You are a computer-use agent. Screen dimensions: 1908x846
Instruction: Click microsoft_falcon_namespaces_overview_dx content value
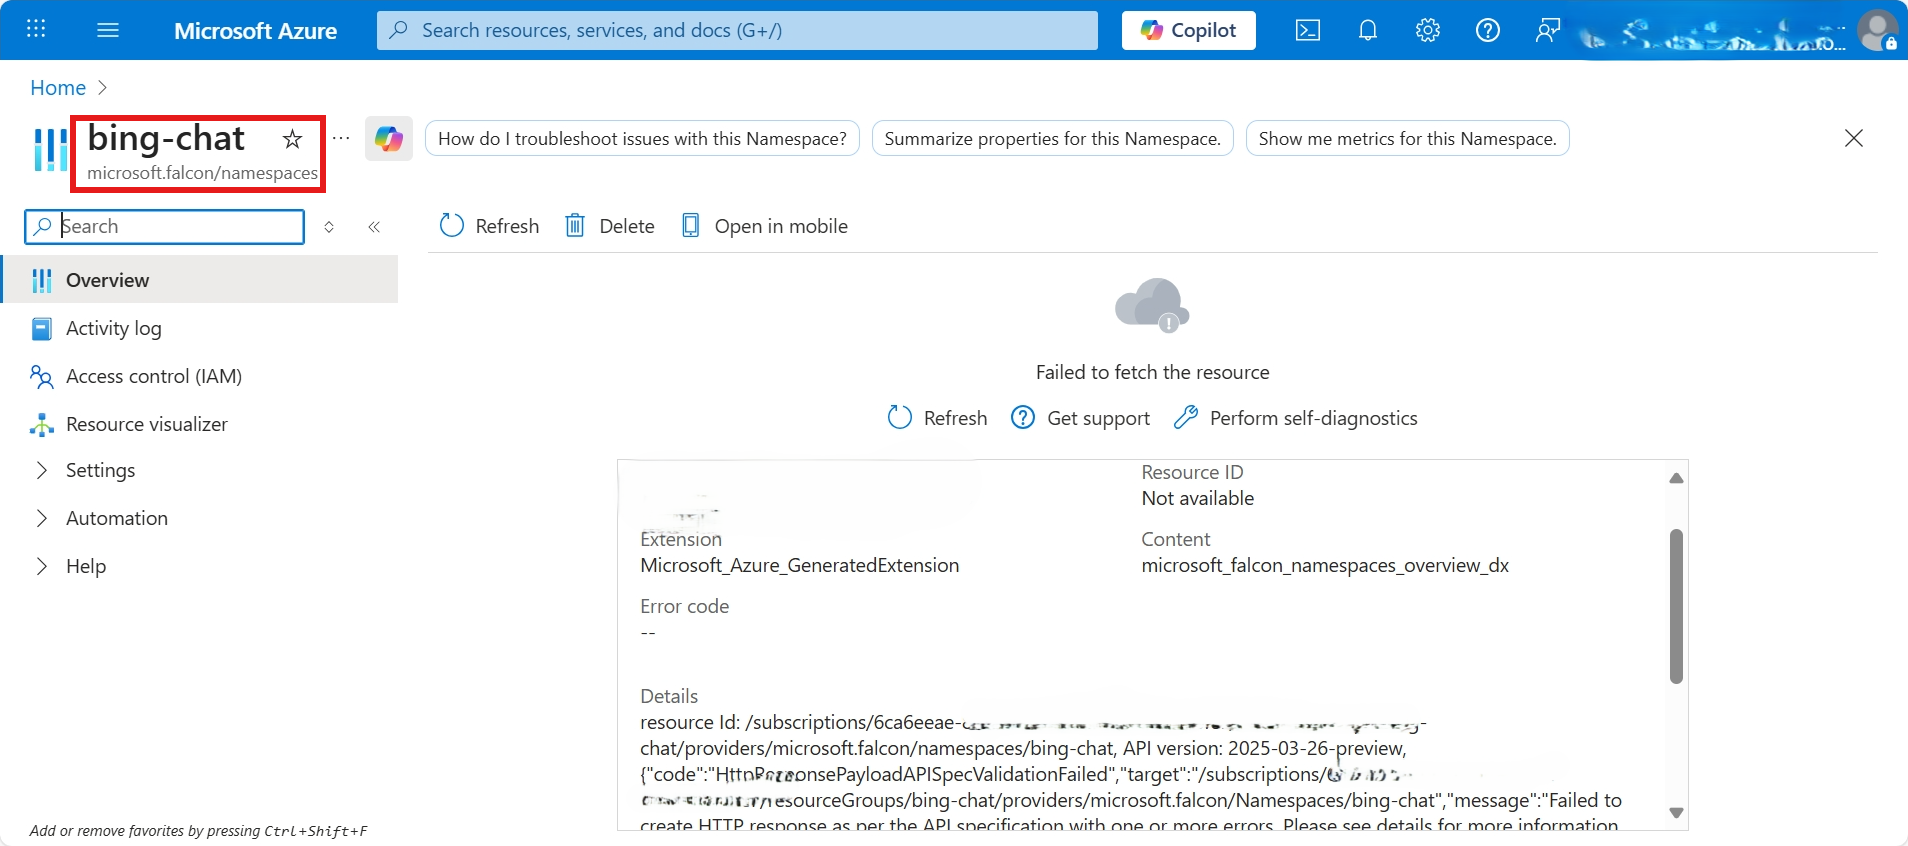[x=1325, y=565]
